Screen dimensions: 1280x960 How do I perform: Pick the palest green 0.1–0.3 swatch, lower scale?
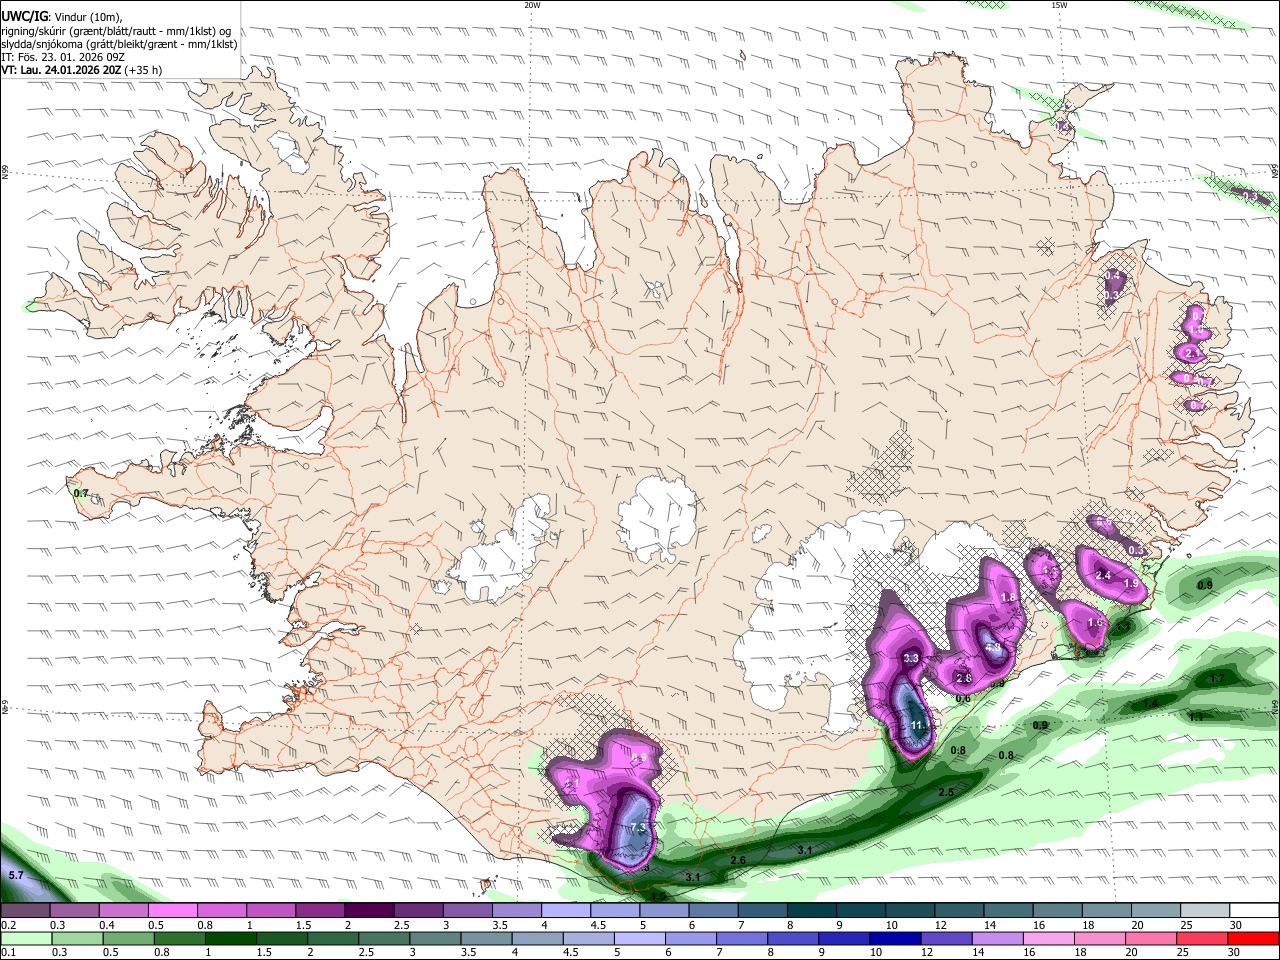point(25,938)
